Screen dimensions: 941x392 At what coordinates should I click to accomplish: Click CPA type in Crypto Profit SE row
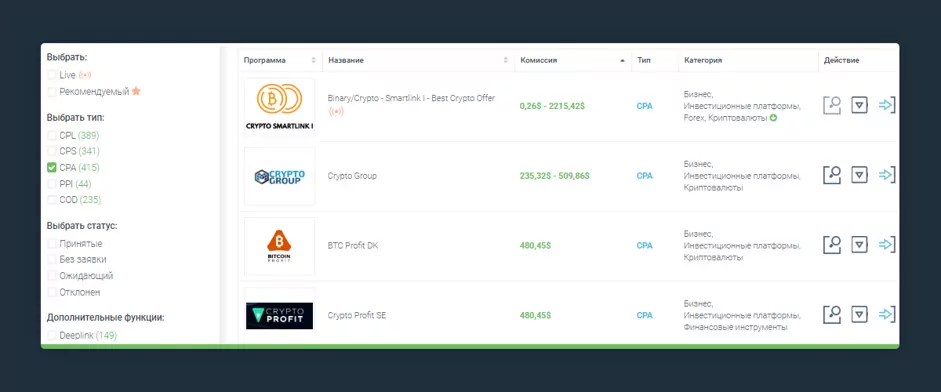click(x=645, y=315)
